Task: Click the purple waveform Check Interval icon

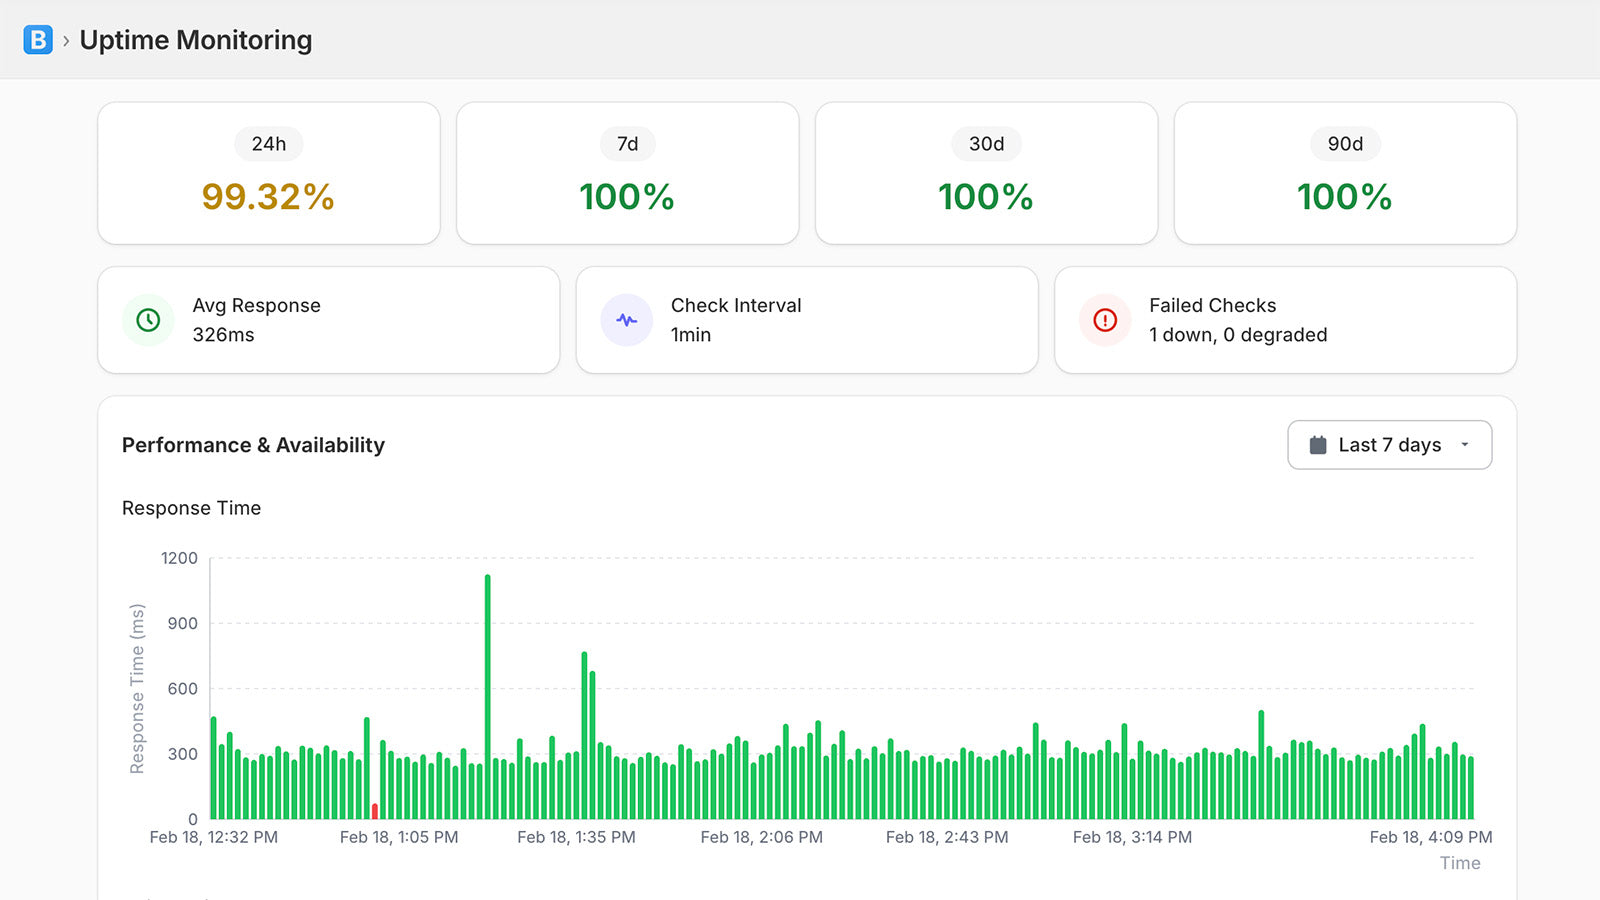Action: point(625,320)
